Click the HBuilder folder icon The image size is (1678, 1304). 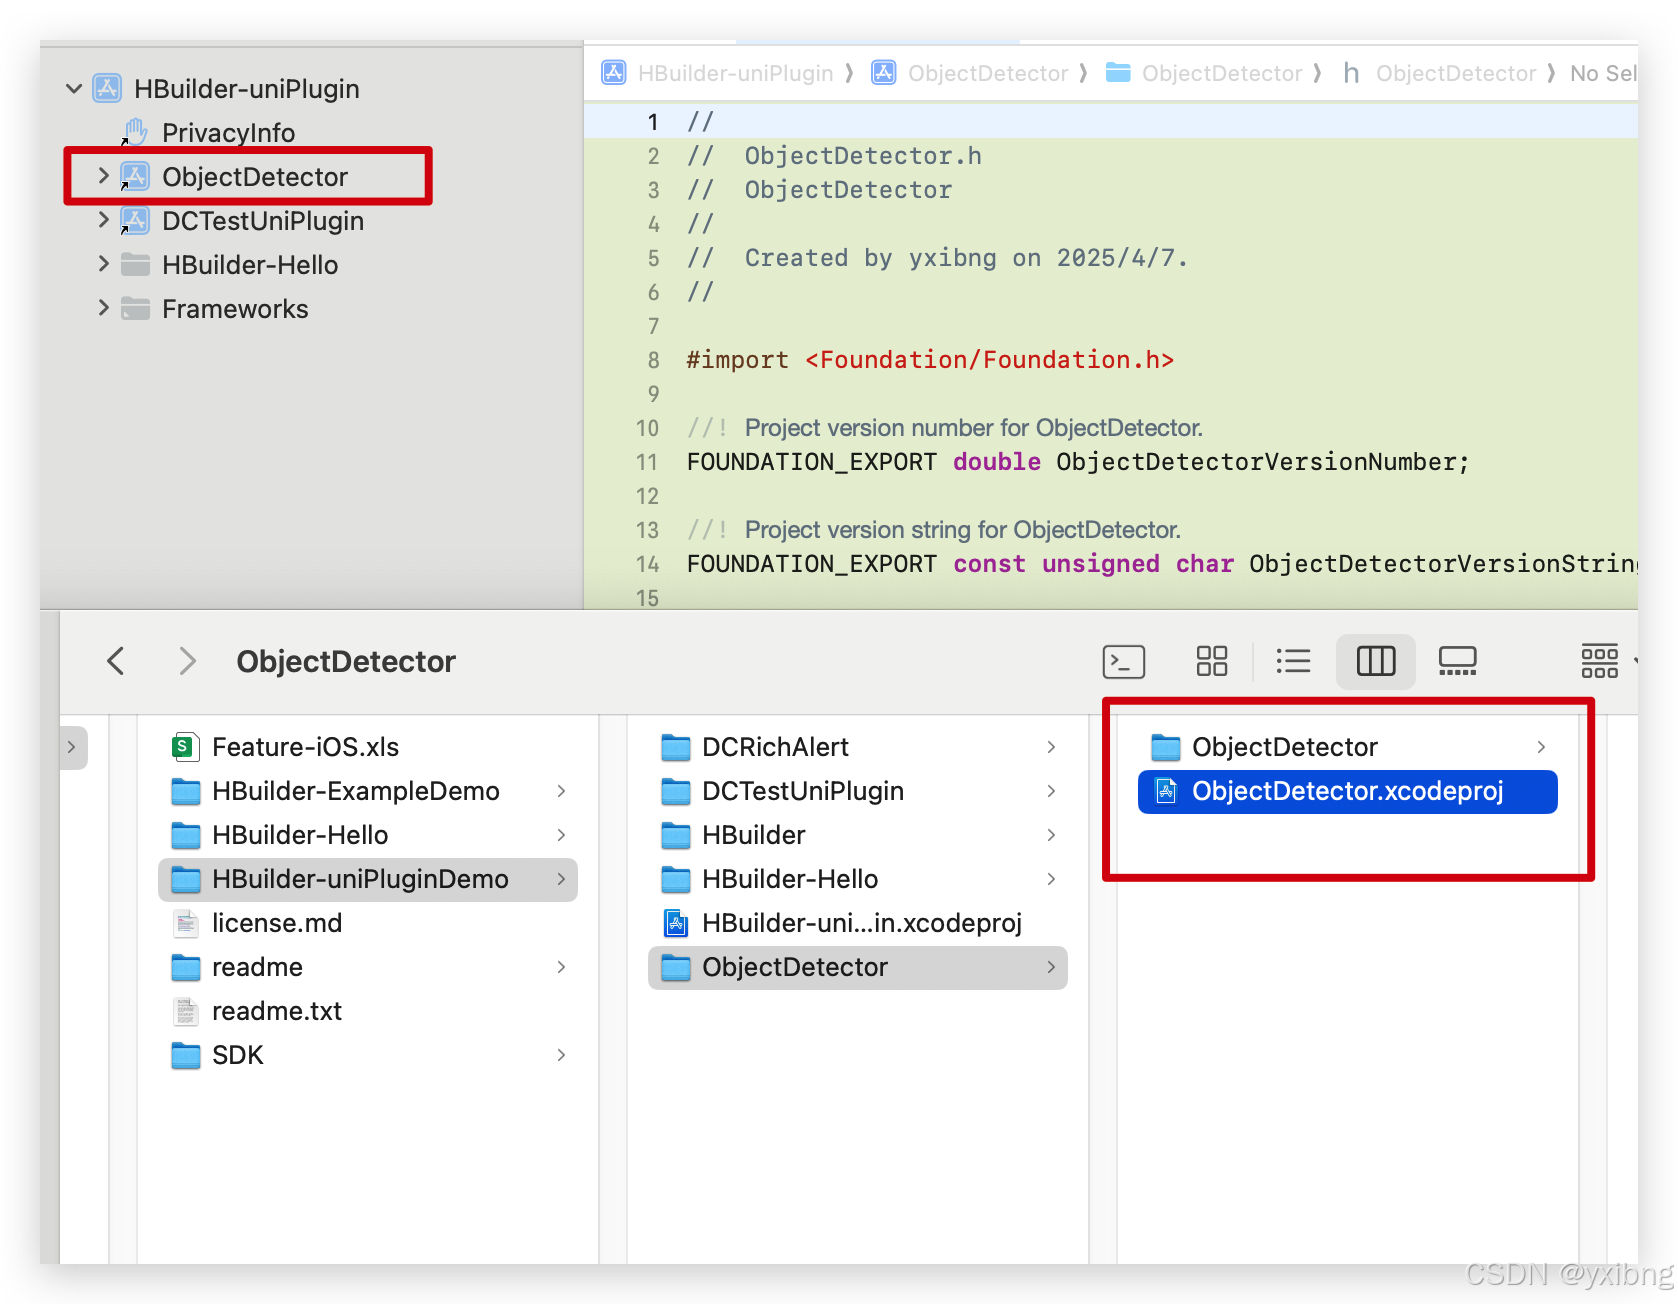(676, 835)
